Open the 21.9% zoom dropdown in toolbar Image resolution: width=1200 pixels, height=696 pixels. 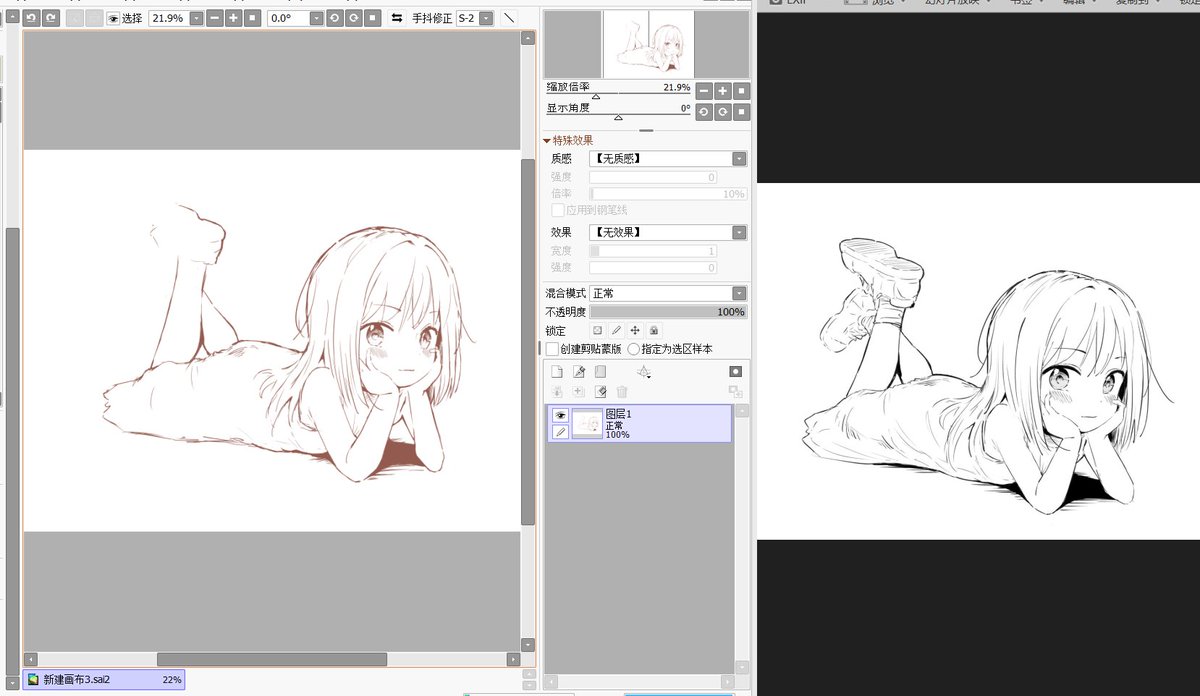(195, 18)
